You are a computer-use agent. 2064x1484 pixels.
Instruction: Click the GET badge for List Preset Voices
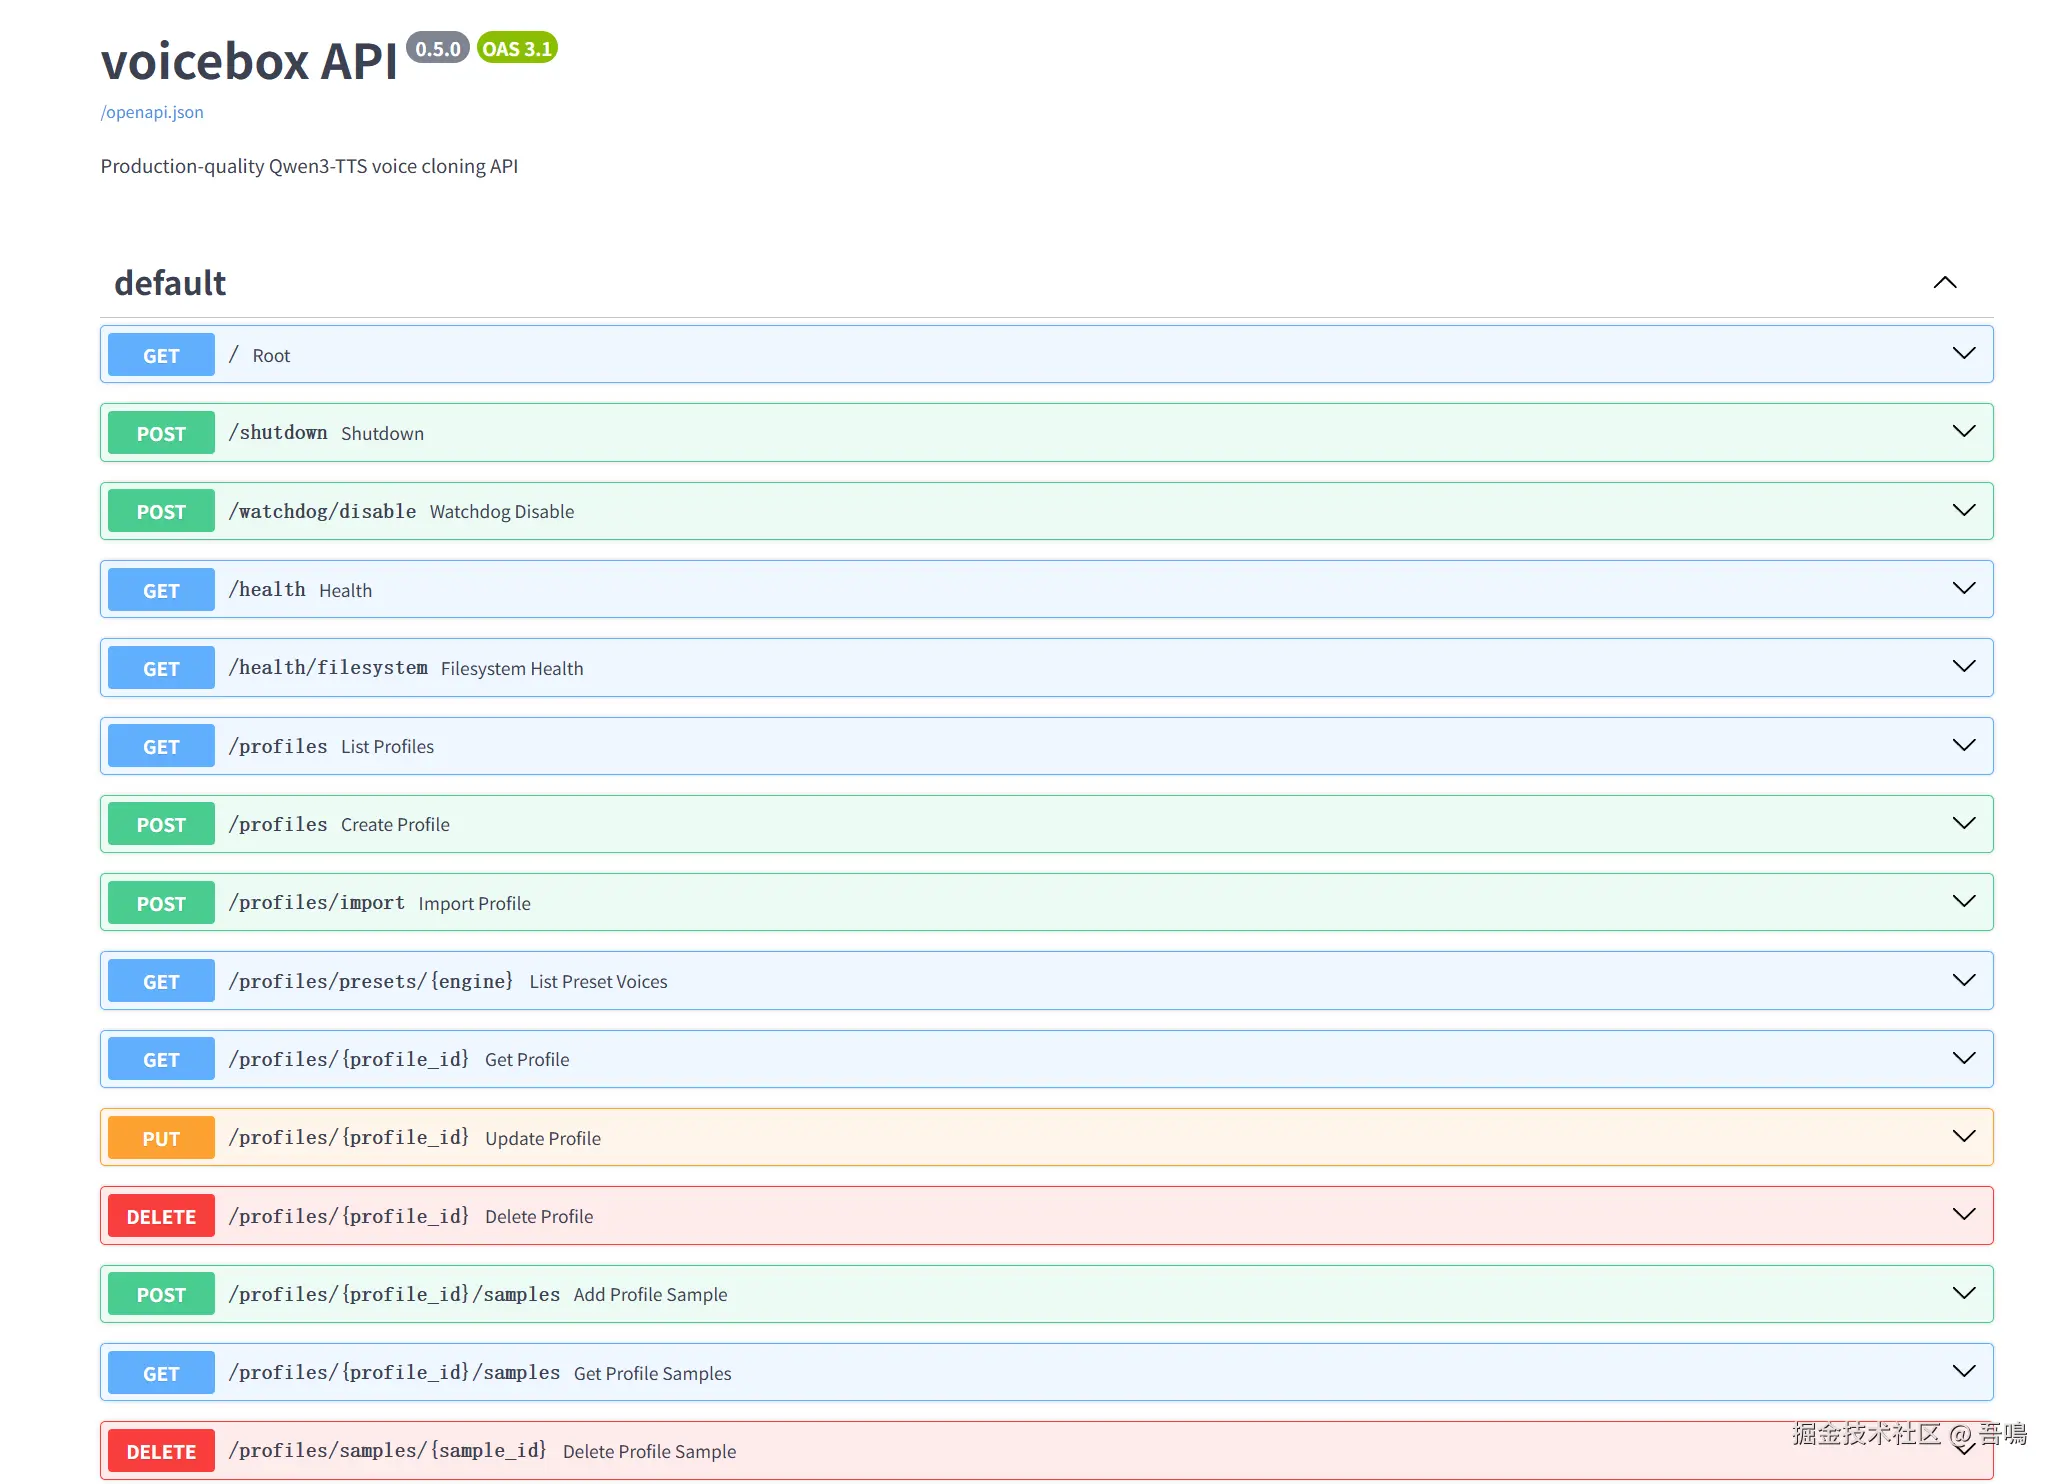[x=161, y=981]
